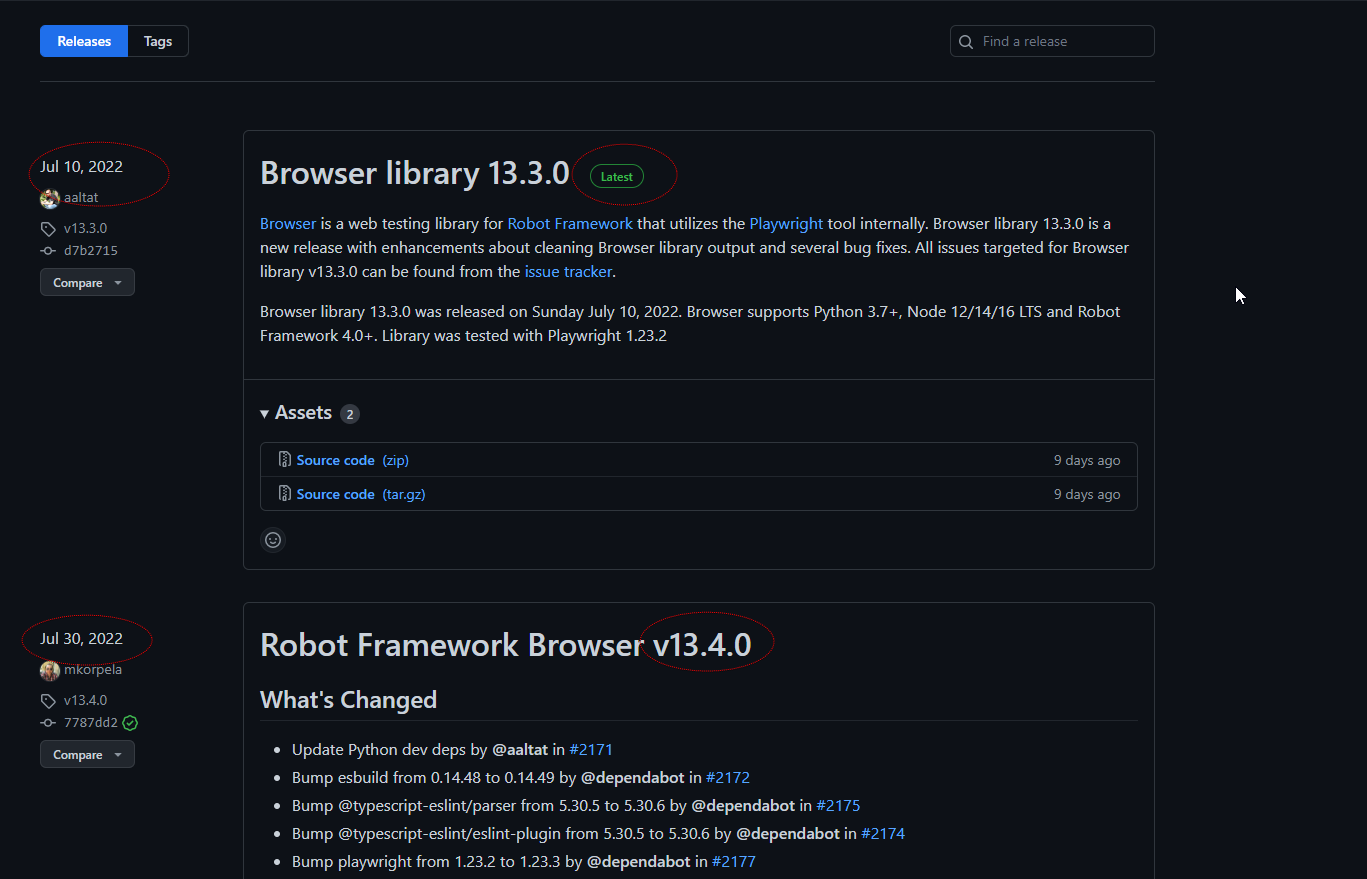Open the emoji reaction picker
This screenshot has height=879, width=1367.
pyautogui.click(x=272, y=540)
